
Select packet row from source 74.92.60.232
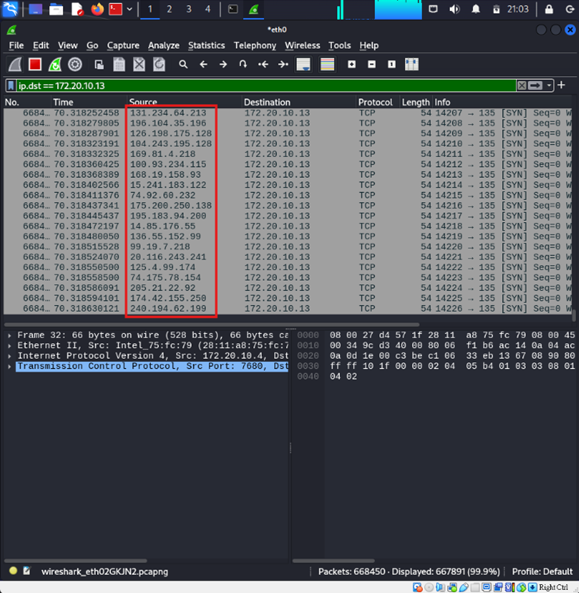(287, 196)
